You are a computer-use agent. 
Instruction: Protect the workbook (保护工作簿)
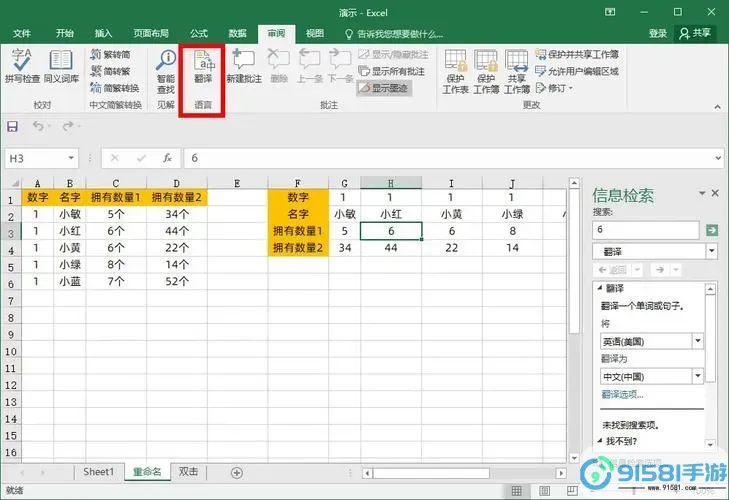click(x=486, y=71)
